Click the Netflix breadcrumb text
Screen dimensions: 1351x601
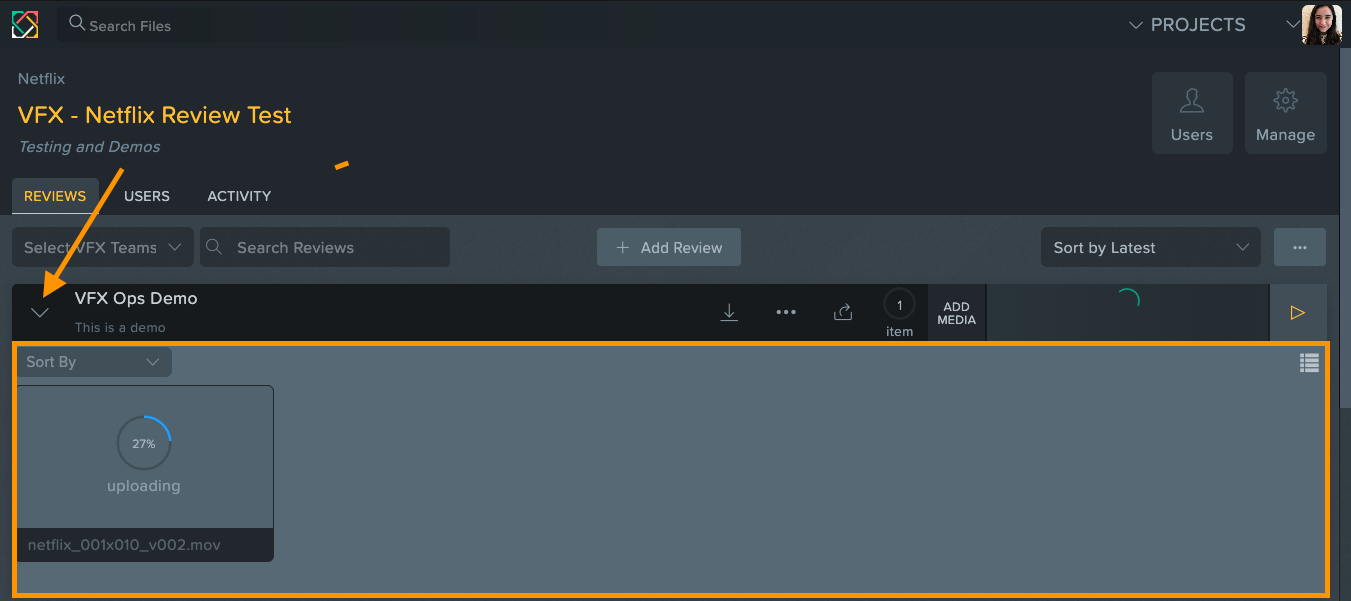(x=41, y=78)
